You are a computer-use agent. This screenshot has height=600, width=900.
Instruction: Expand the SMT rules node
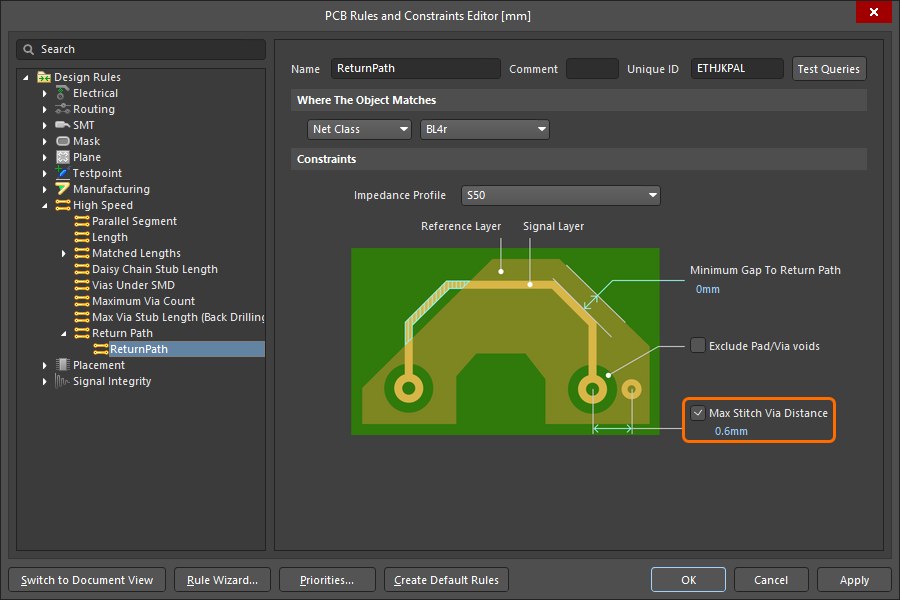pyautogui.click(x=45, y=125)
